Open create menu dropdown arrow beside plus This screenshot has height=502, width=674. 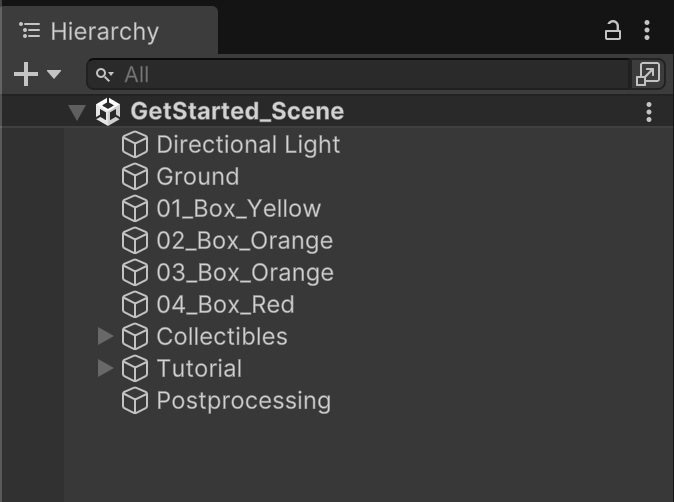click(54, 74)
